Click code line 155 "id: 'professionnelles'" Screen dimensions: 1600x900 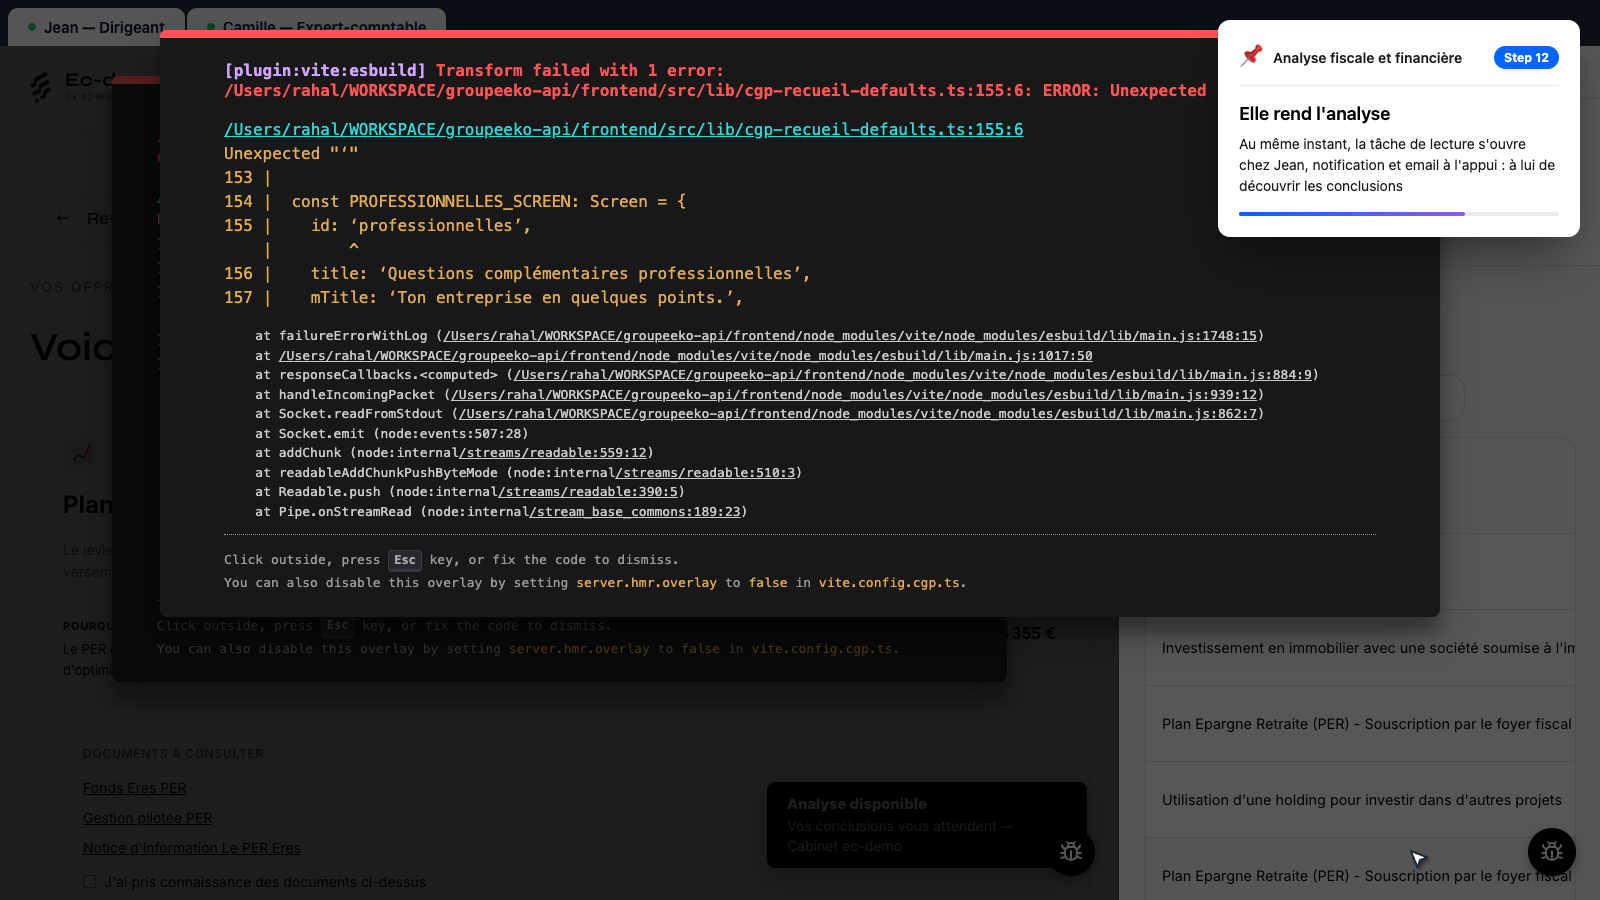(377, 225)
